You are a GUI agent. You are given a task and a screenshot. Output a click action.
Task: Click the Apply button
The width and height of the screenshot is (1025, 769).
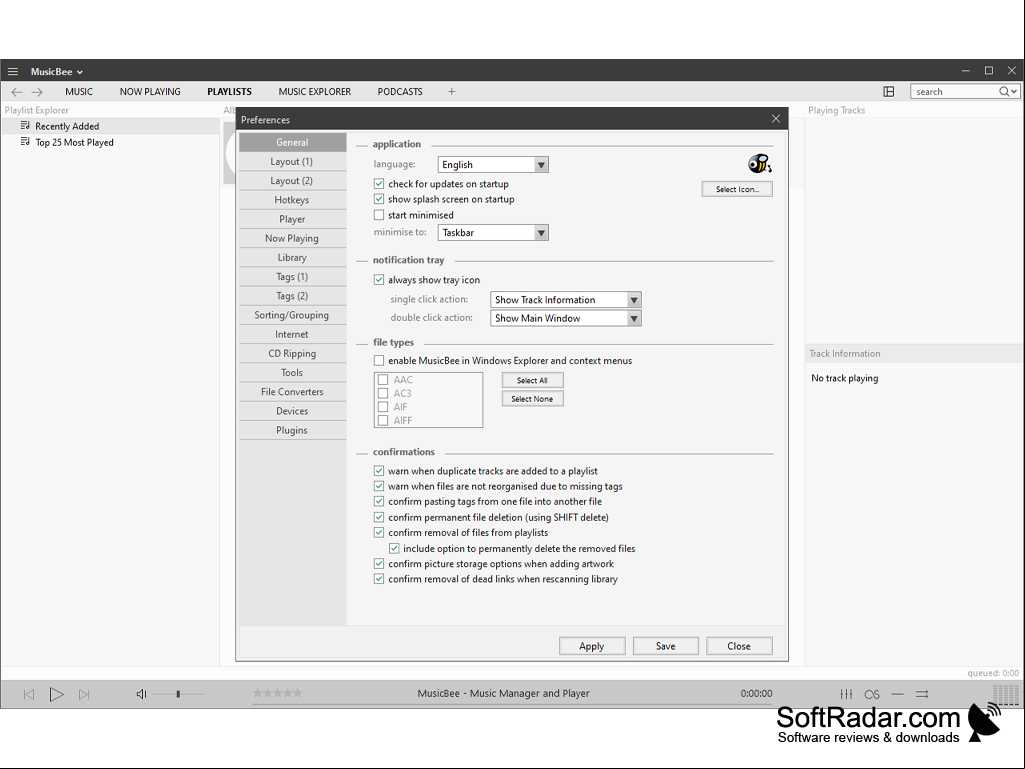[592, 646]
